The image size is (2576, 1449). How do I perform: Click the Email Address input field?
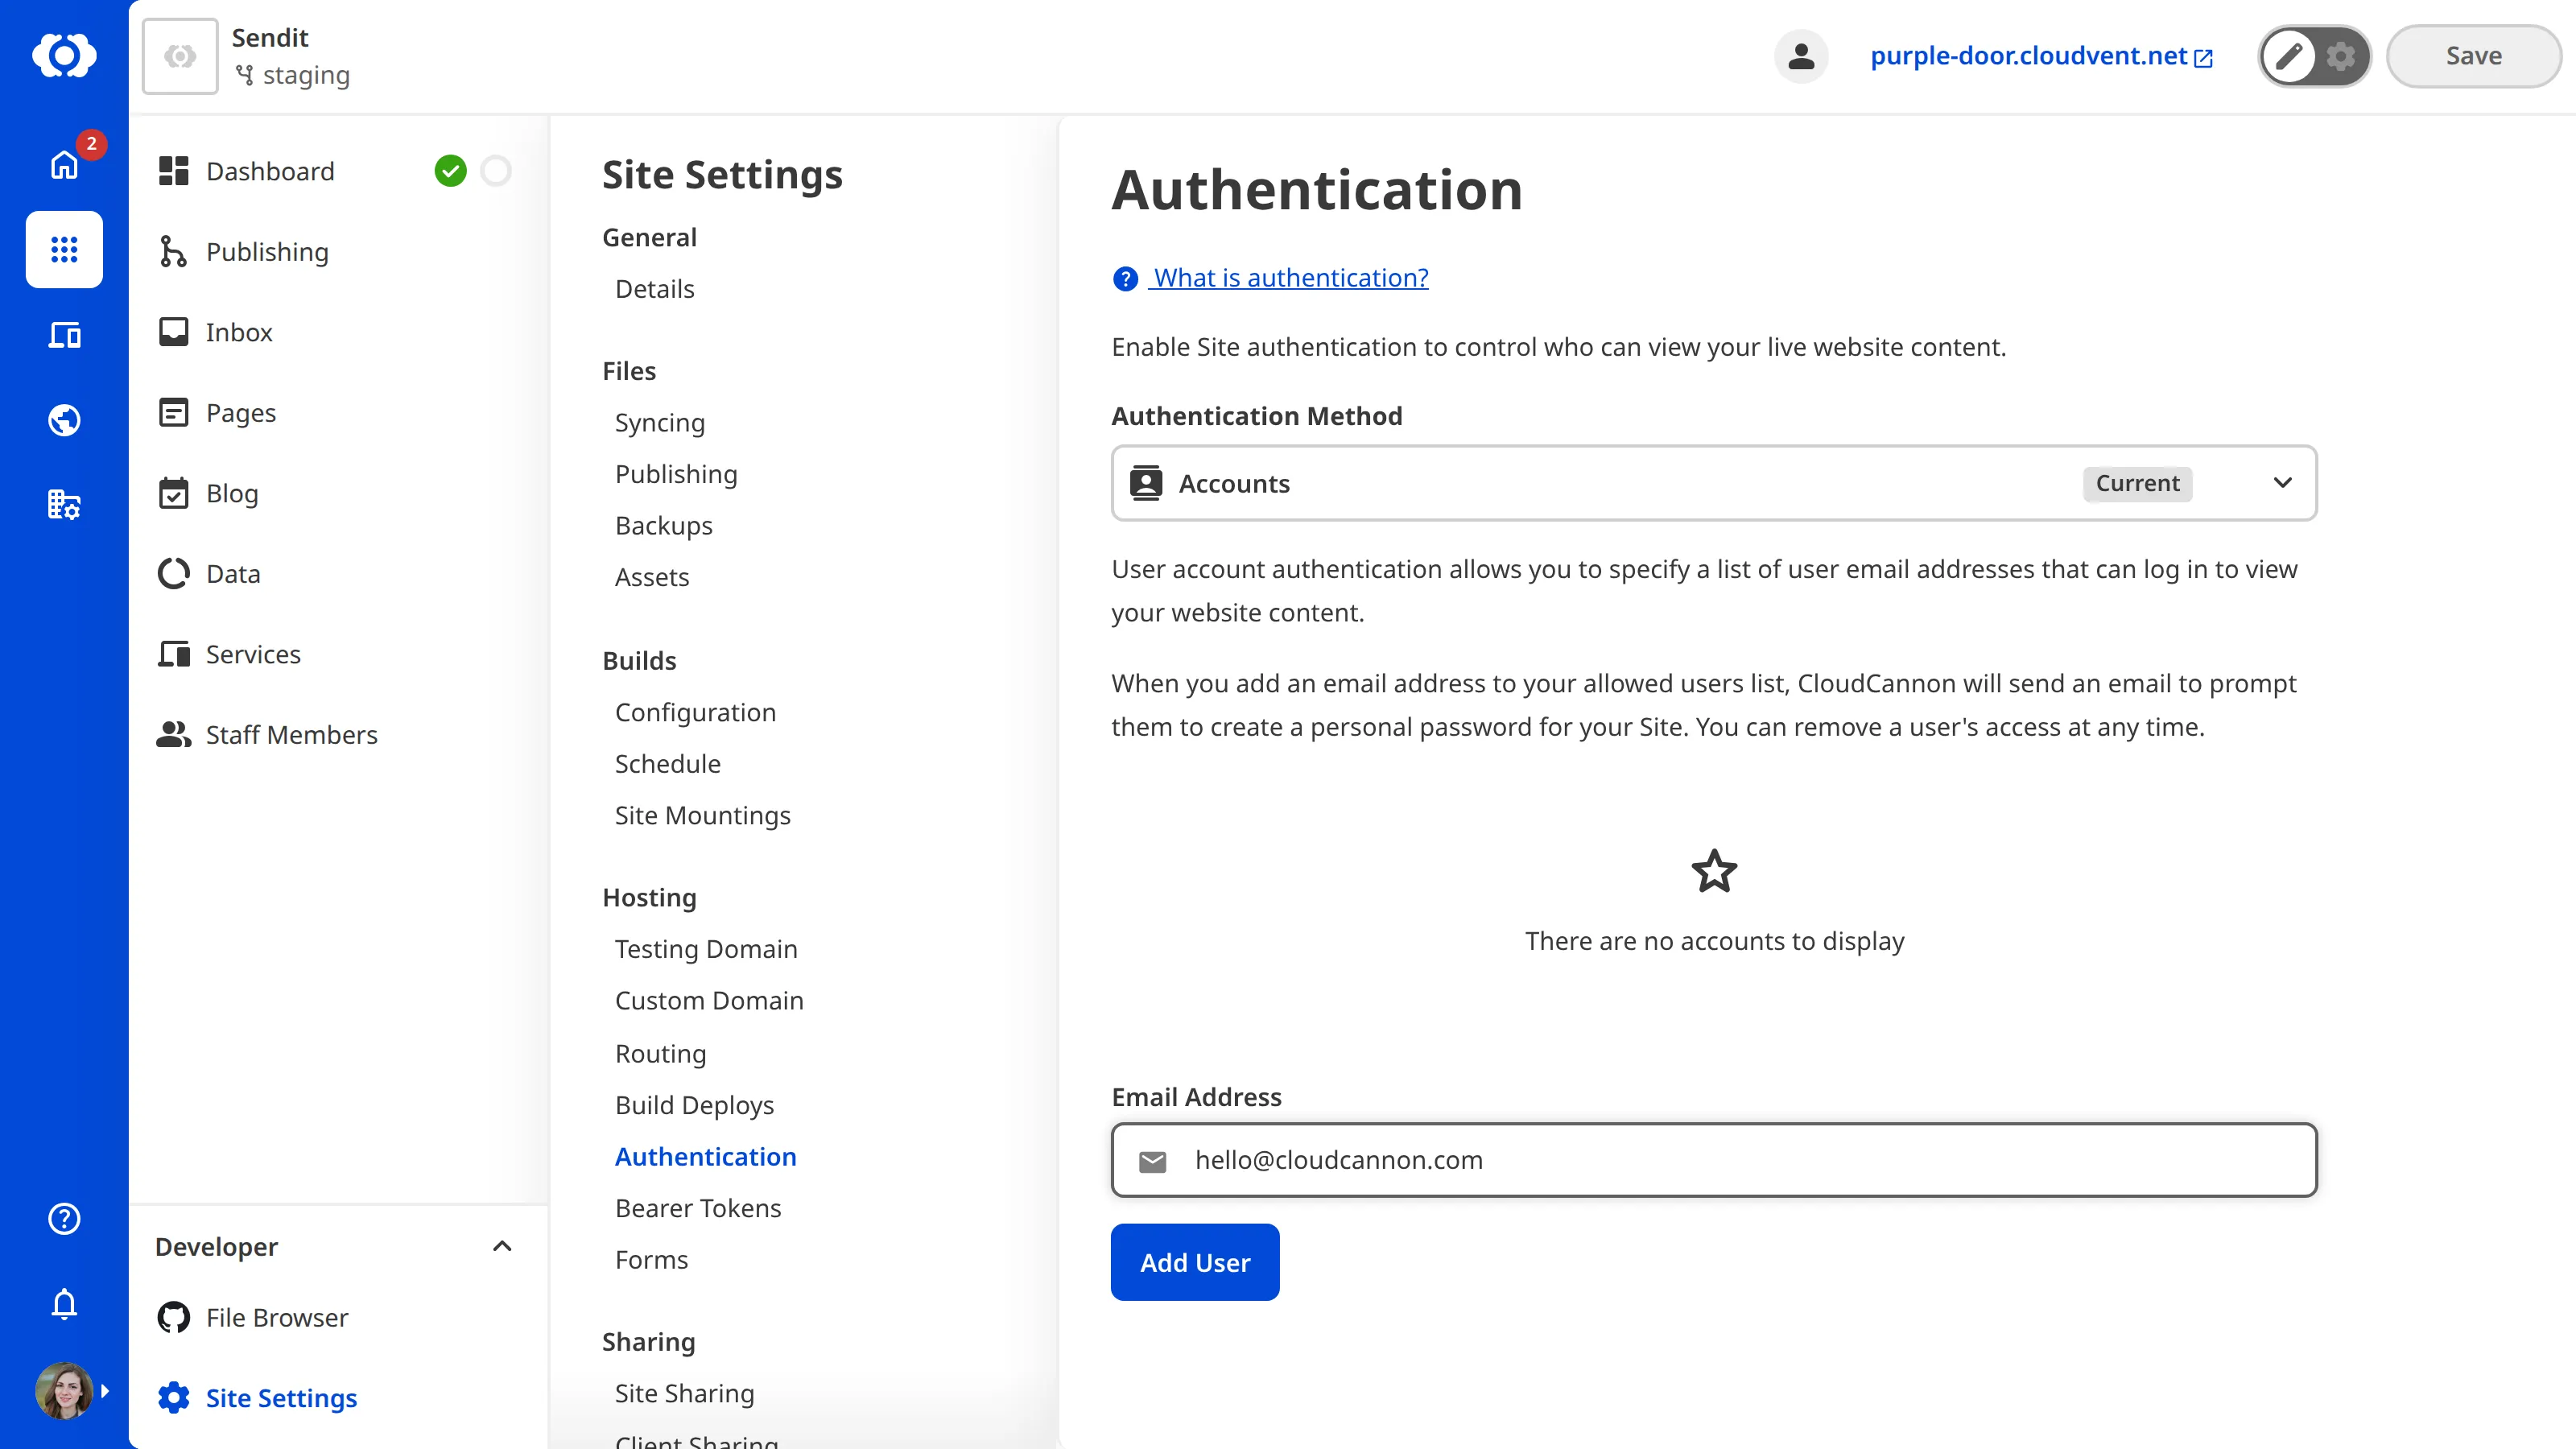(x=1714, y=1160)
